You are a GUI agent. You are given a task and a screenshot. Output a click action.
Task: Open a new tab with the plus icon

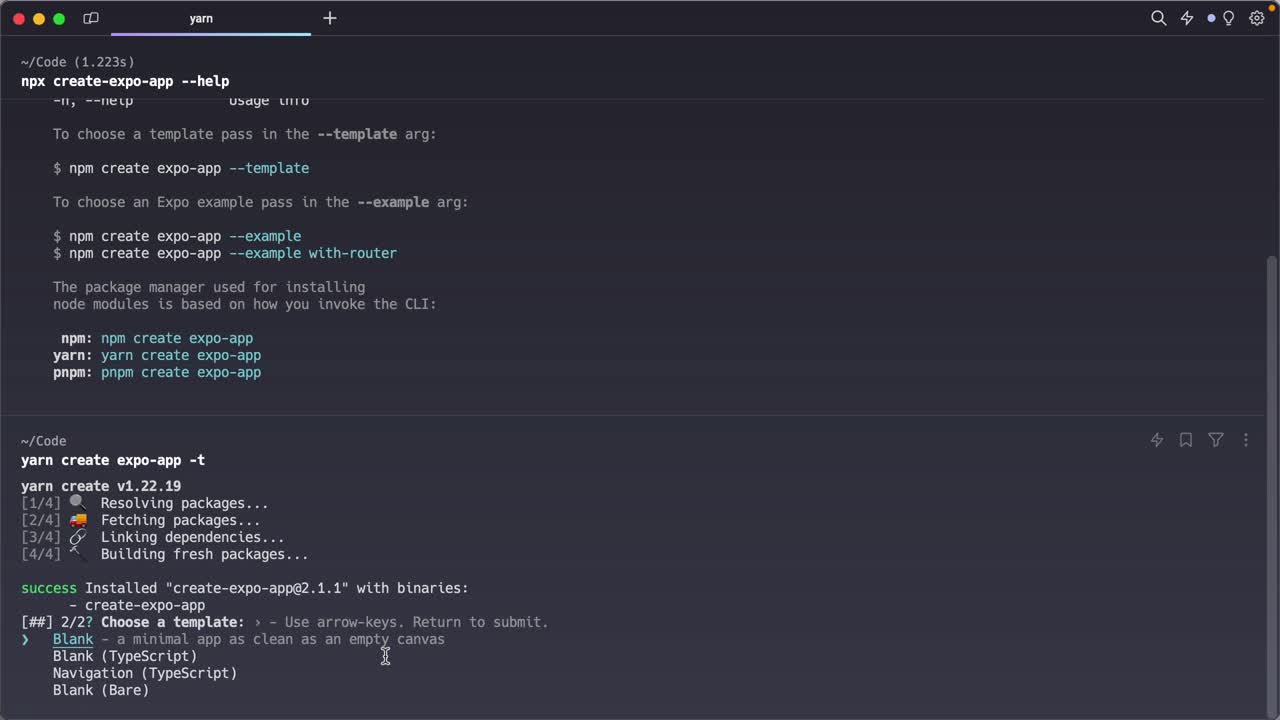click(x=330, y=18)
